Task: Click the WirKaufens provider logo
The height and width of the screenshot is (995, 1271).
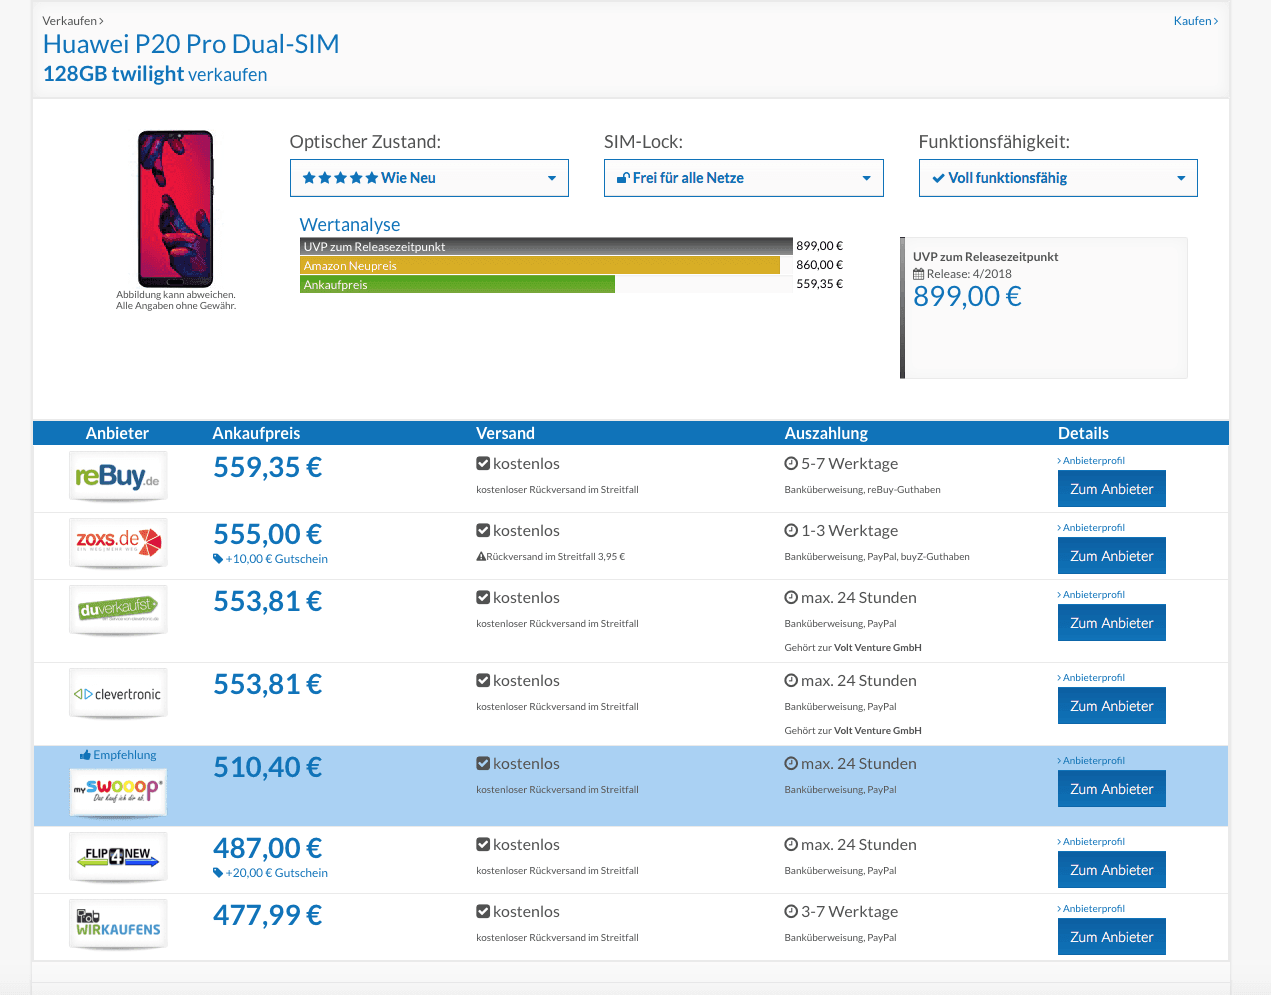Action: (x=118, y=923)
